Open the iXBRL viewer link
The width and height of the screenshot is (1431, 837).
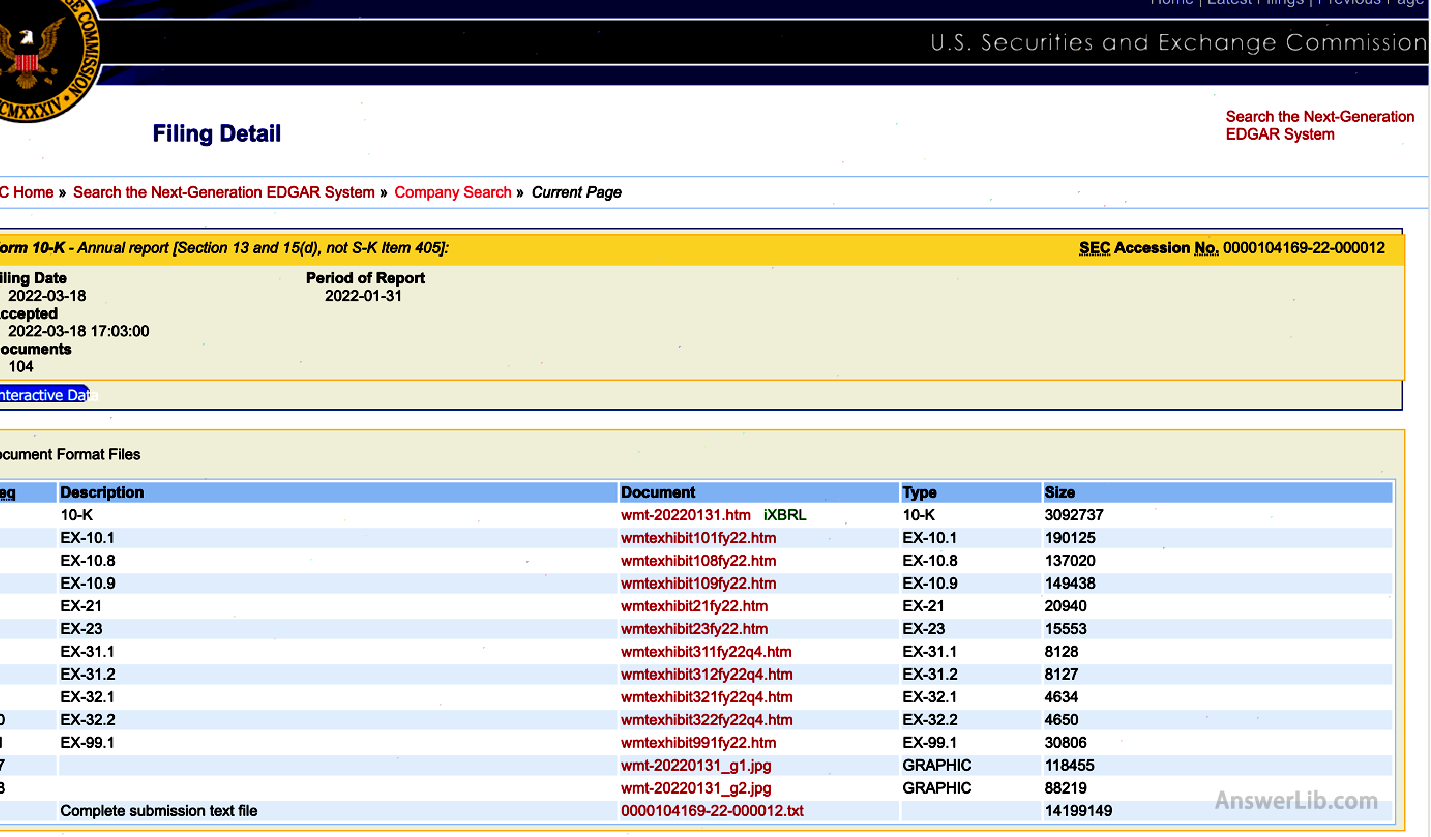point(785,515)
